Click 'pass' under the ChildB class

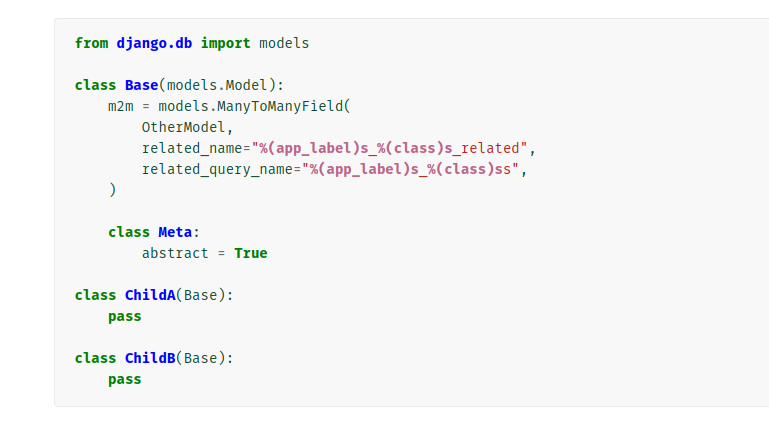coord(125,379)
